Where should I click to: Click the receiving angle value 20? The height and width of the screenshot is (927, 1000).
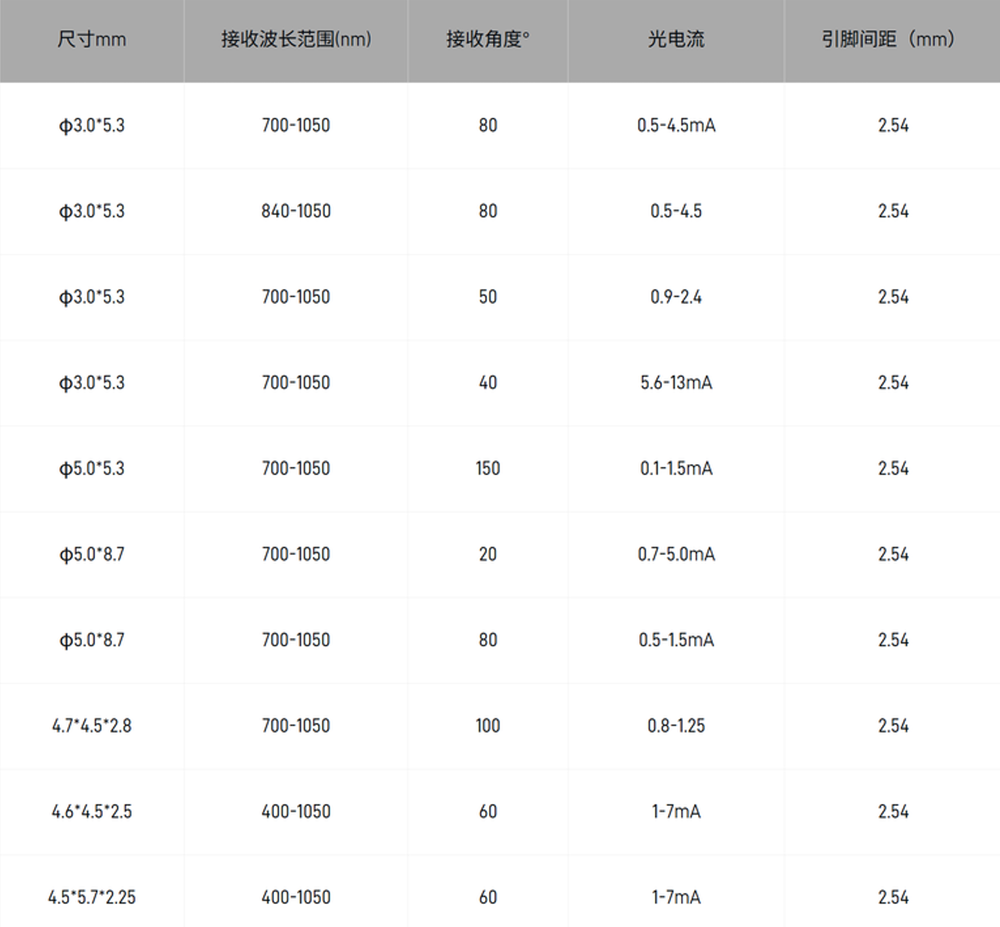click(487, 554)
